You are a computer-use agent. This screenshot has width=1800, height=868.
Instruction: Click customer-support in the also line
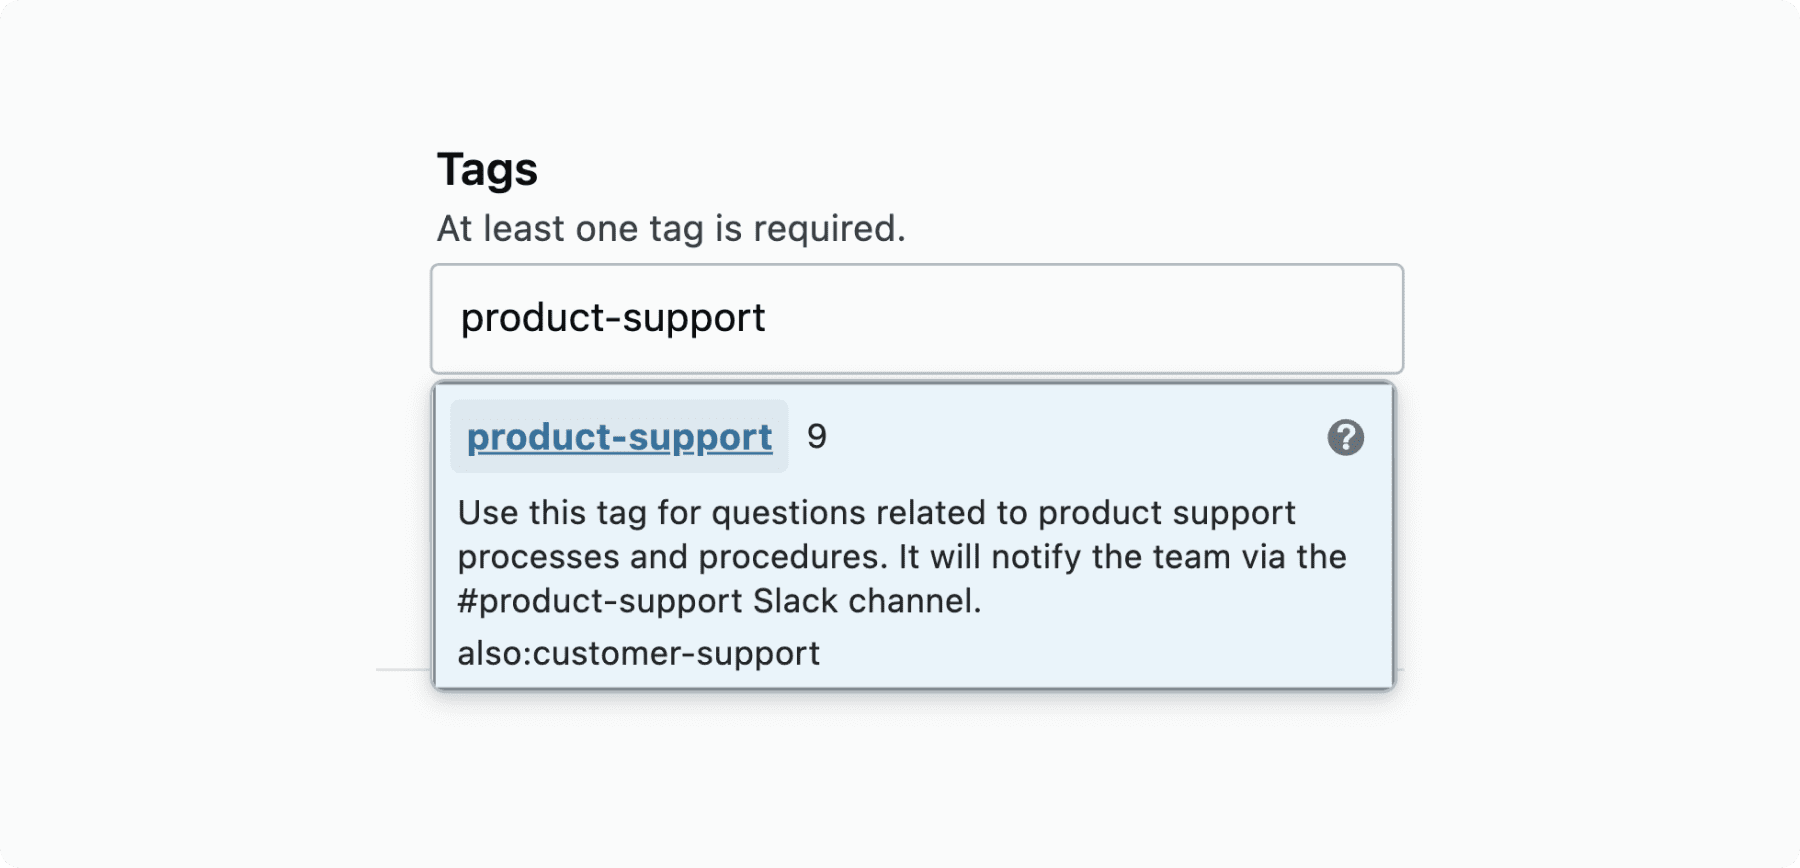677,653
